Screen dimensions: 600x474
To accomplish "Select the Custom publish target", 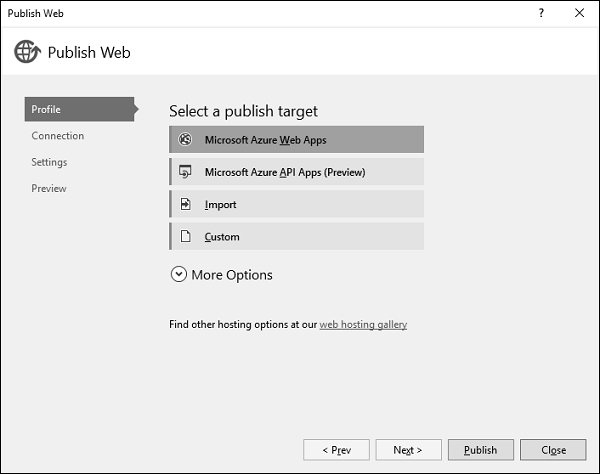I will click(x=297, y=237).
